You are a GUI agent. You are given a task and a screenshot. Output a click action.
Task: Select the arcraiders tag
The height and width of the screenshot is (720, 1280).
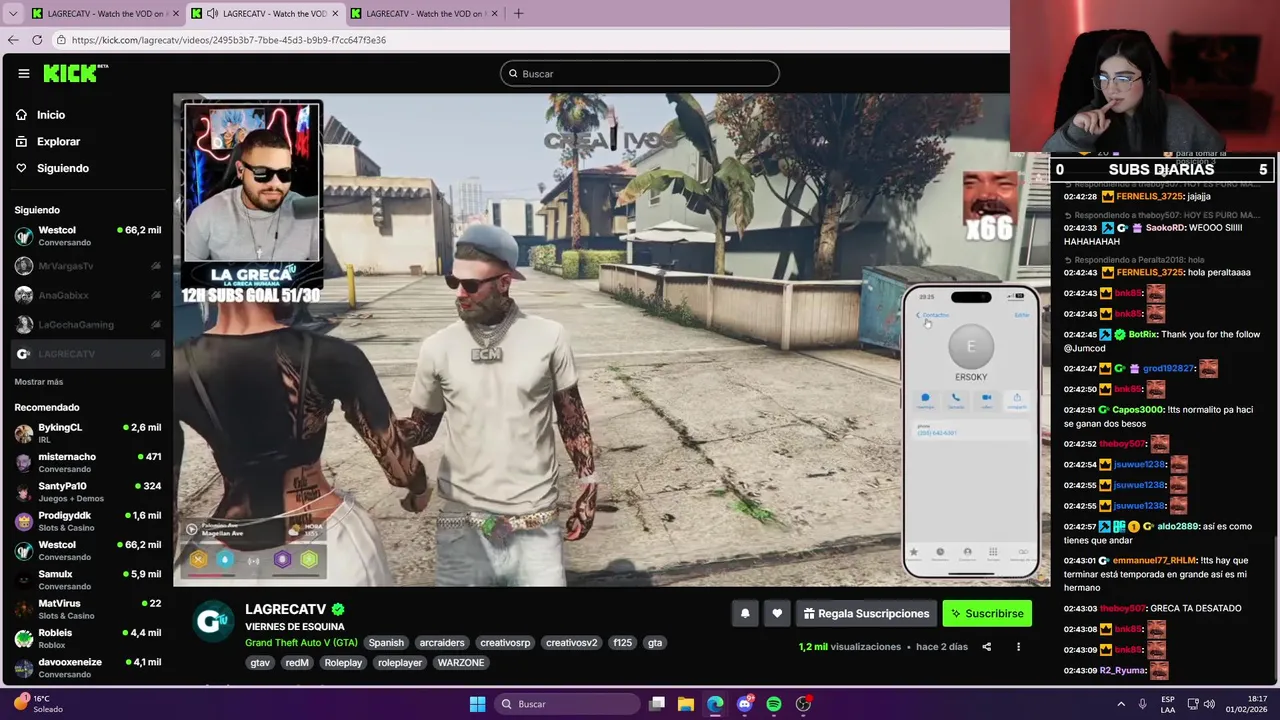[x=442, y=643]
